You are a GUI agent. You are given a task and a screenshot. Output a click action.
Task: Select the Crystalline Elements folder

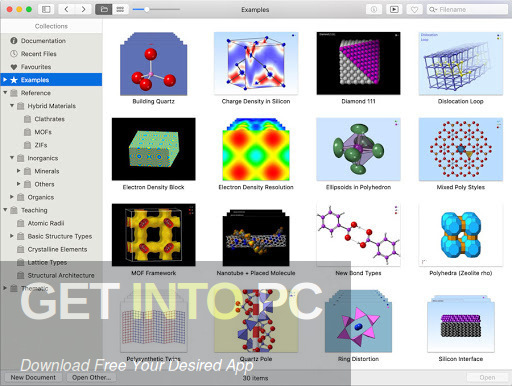[x=51, y=249]
